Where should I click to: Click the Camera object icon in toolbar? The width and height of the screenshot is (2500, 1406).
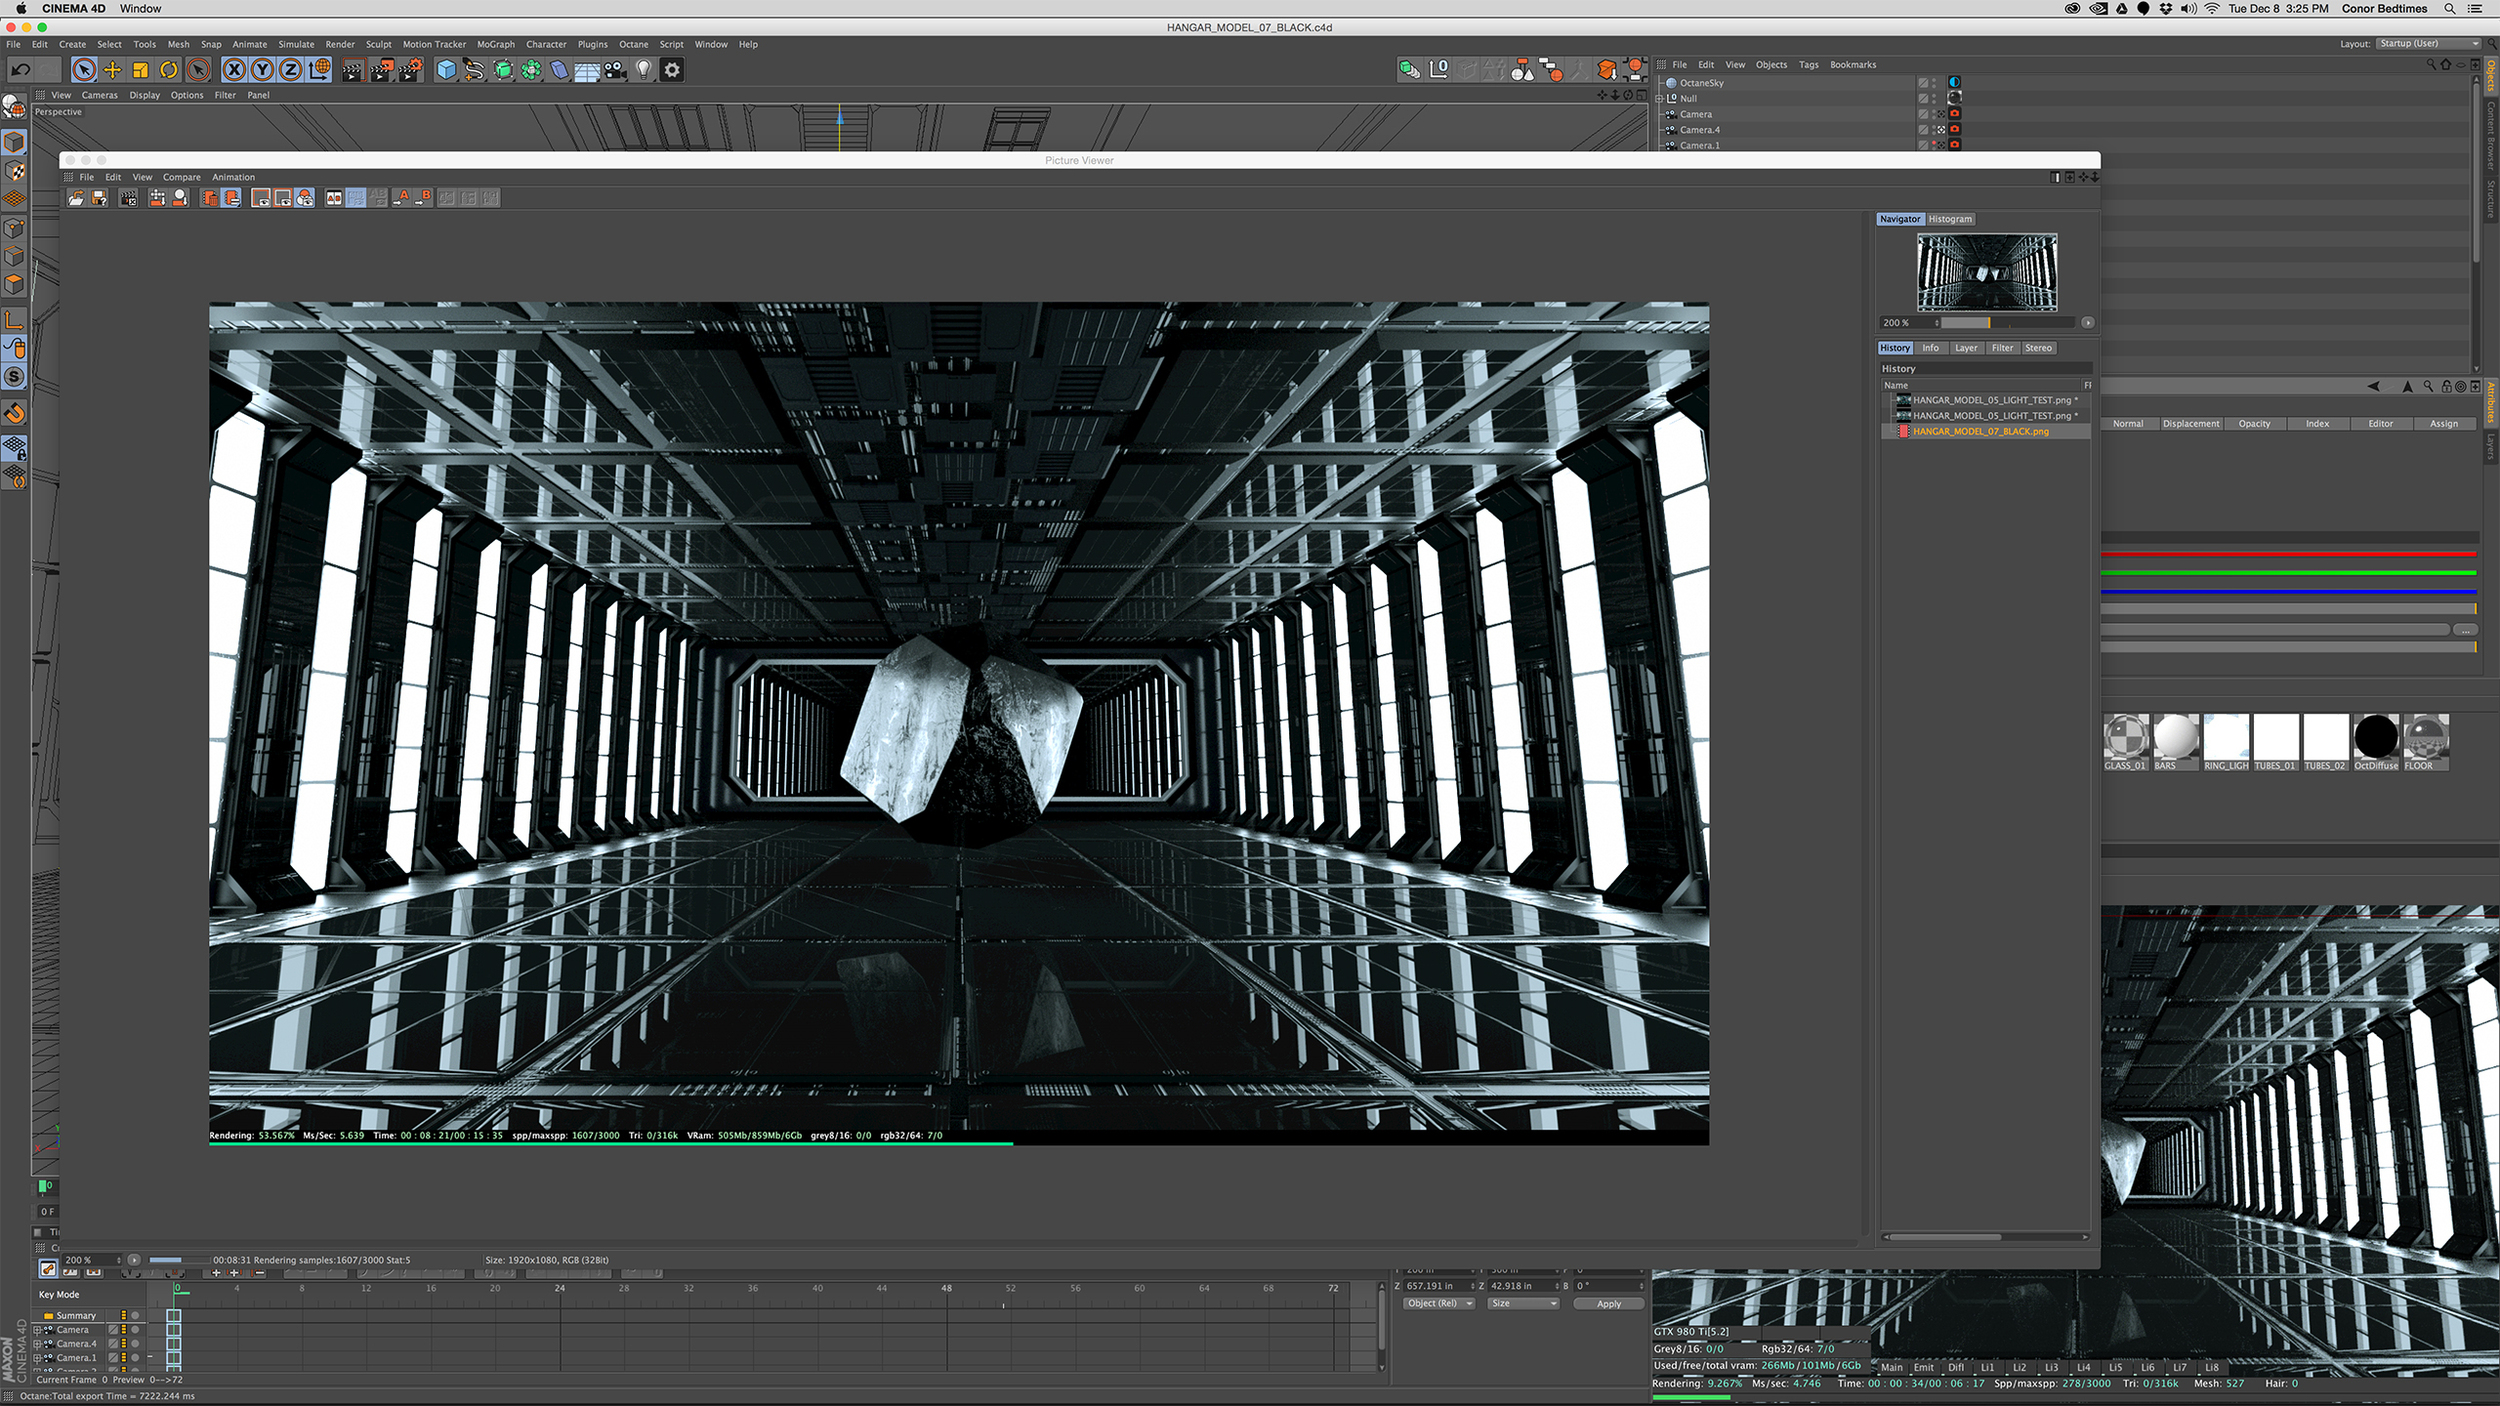615,69
